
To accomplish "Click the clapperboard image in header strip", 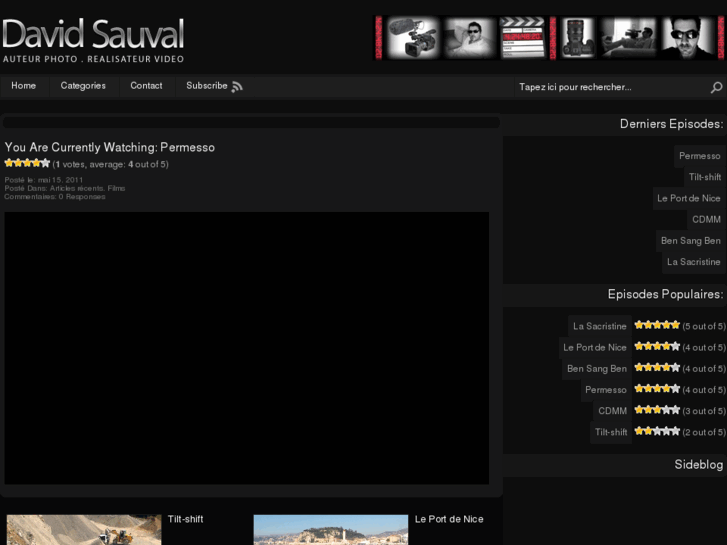I will [523, 38].
